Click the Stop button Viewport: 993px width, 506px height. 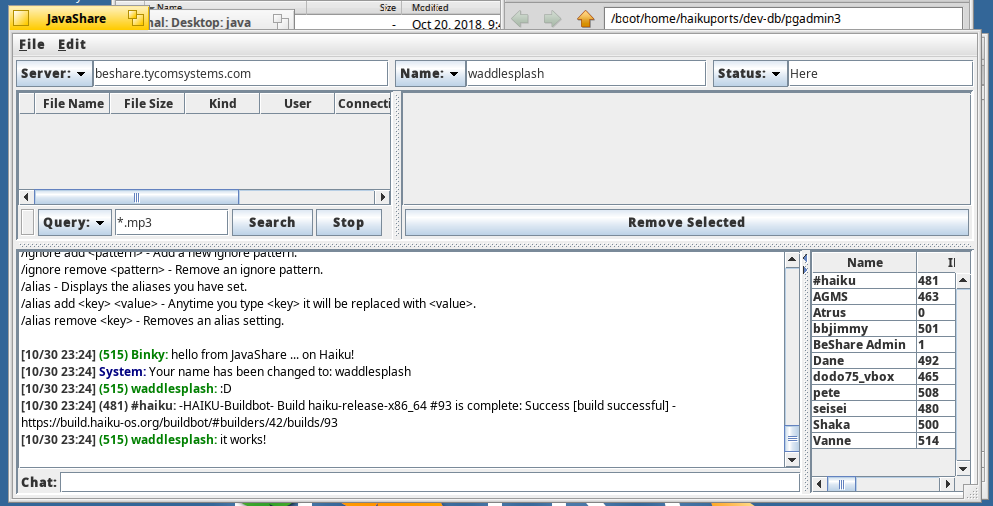tap(348, 222)
